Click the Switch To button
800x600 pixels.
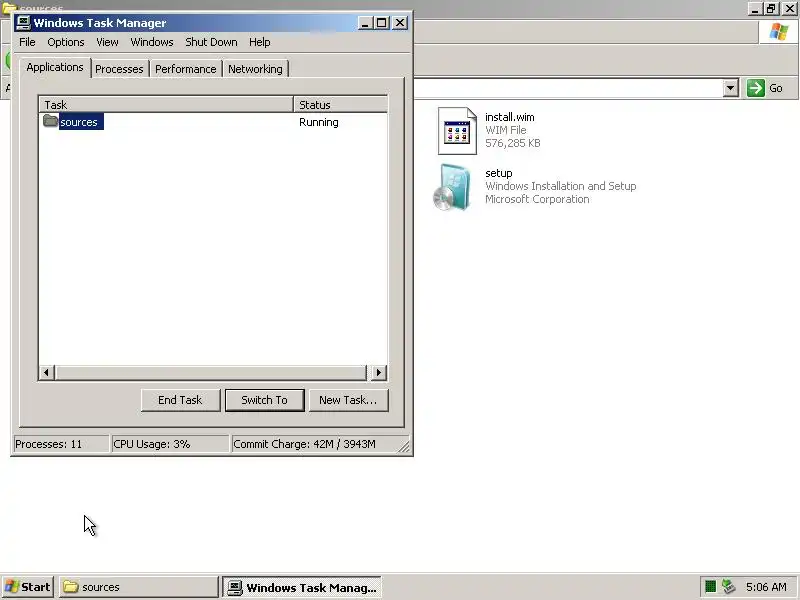click(264, 400)
